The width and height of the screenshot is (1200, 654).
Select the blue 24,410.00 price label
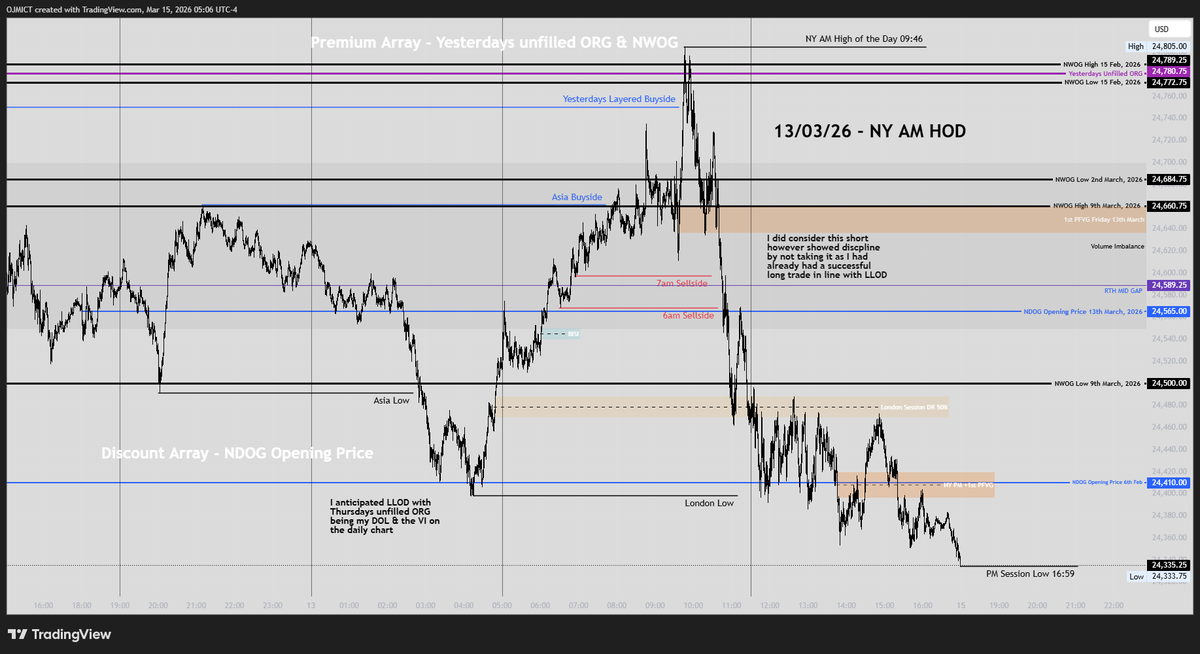[1168, 483]
